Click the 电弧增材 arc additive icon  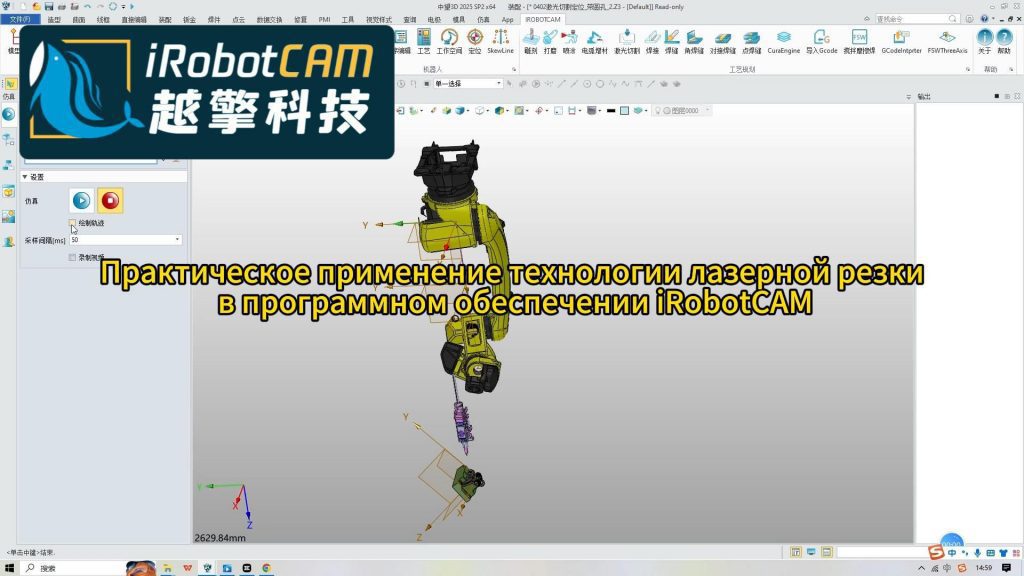point(594,41)
